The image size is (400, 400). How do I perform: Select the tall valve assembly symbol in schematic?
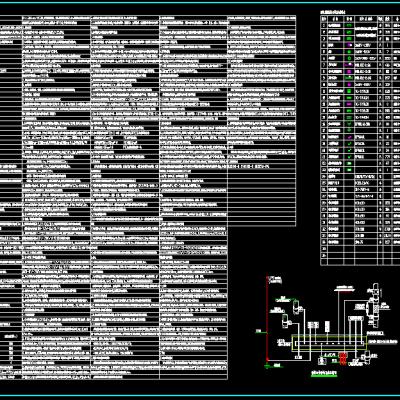point(375,306)
